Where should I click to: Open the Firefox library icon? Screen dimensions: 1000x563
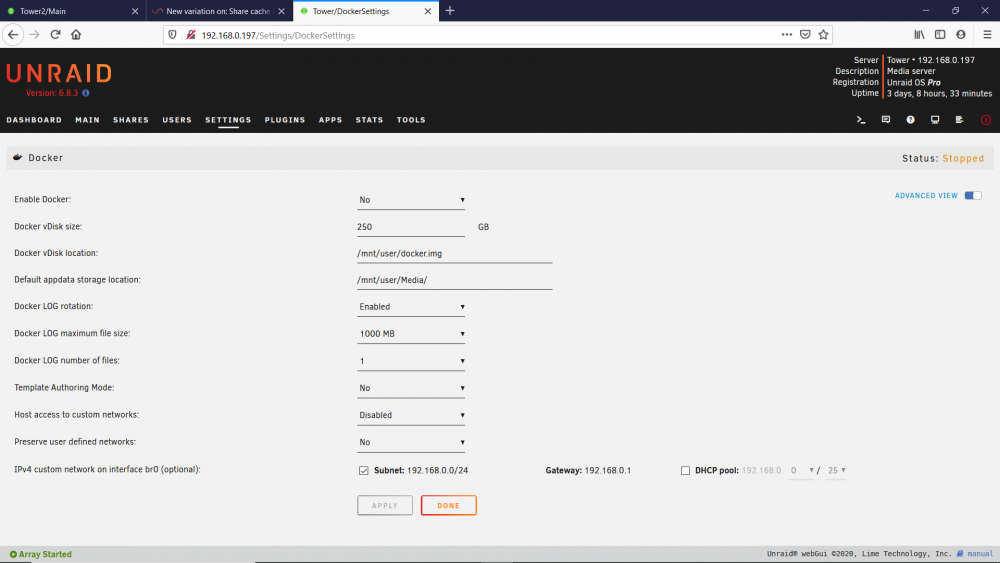(919, 34)
